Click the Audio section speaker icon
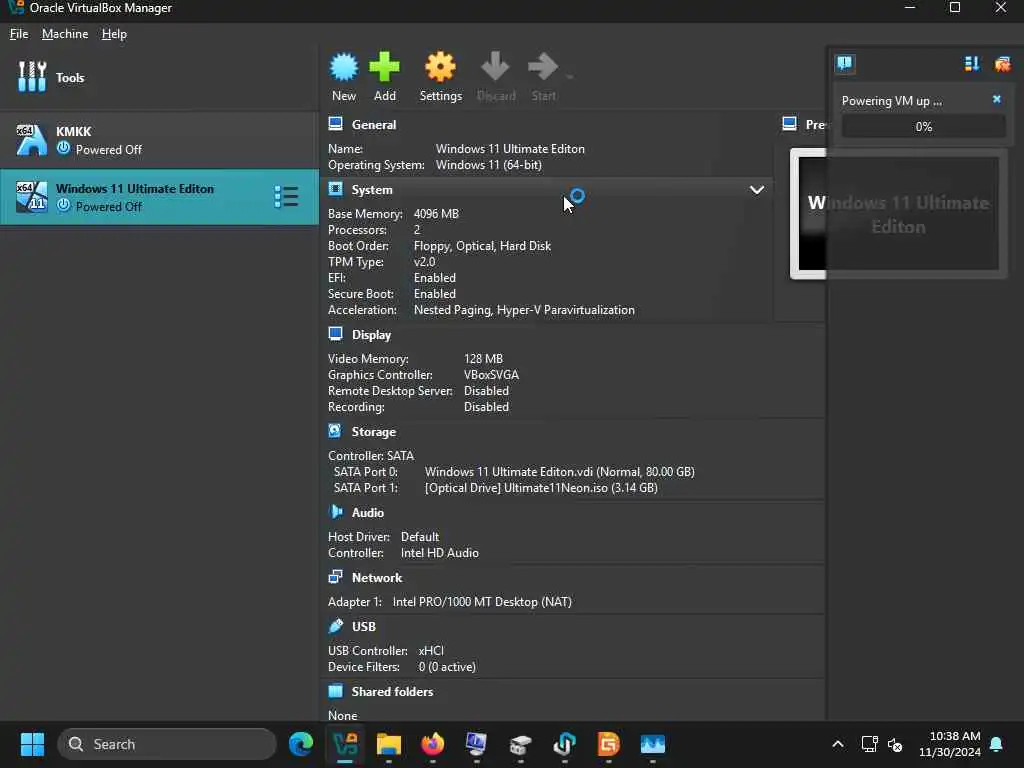The height and width of the screenshot is (768, 1024). pos(336,512)
